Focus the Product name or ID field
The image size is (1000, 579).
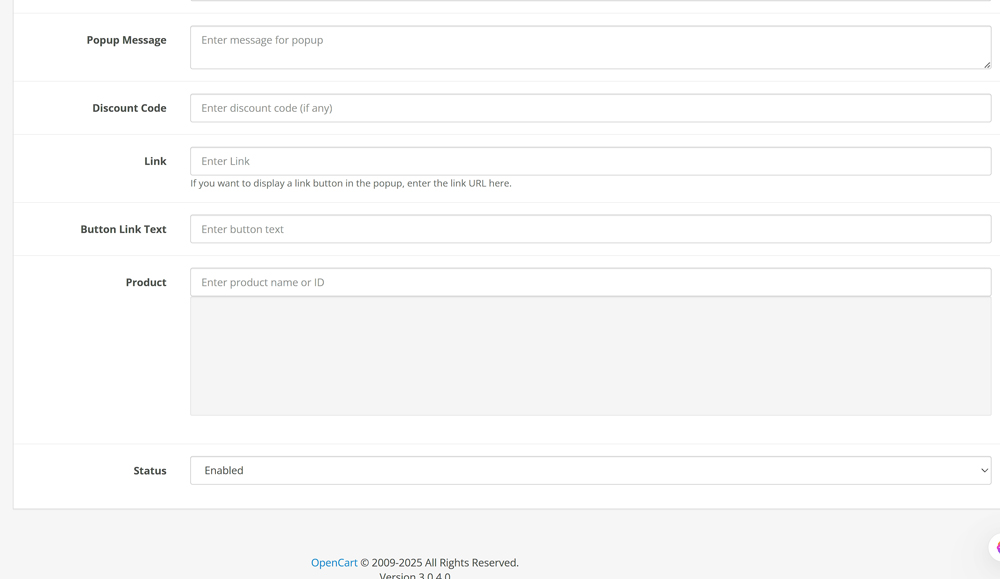point(590,282)
